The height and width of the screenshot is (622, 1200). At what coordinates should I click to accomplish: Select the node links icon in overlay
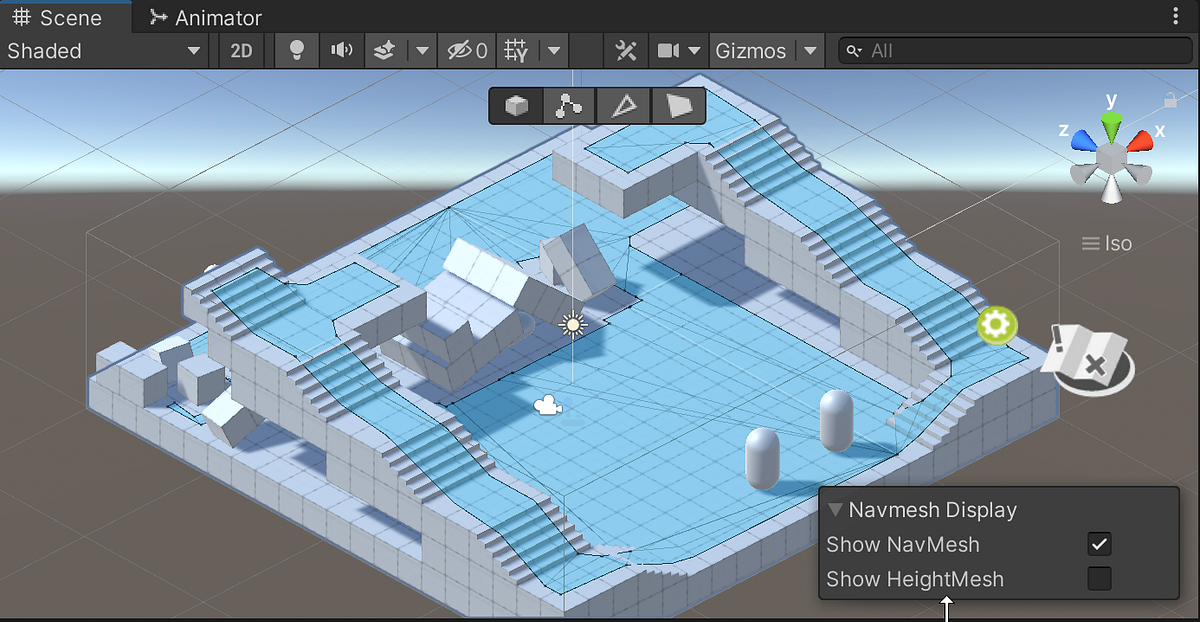tap(569, 105)
